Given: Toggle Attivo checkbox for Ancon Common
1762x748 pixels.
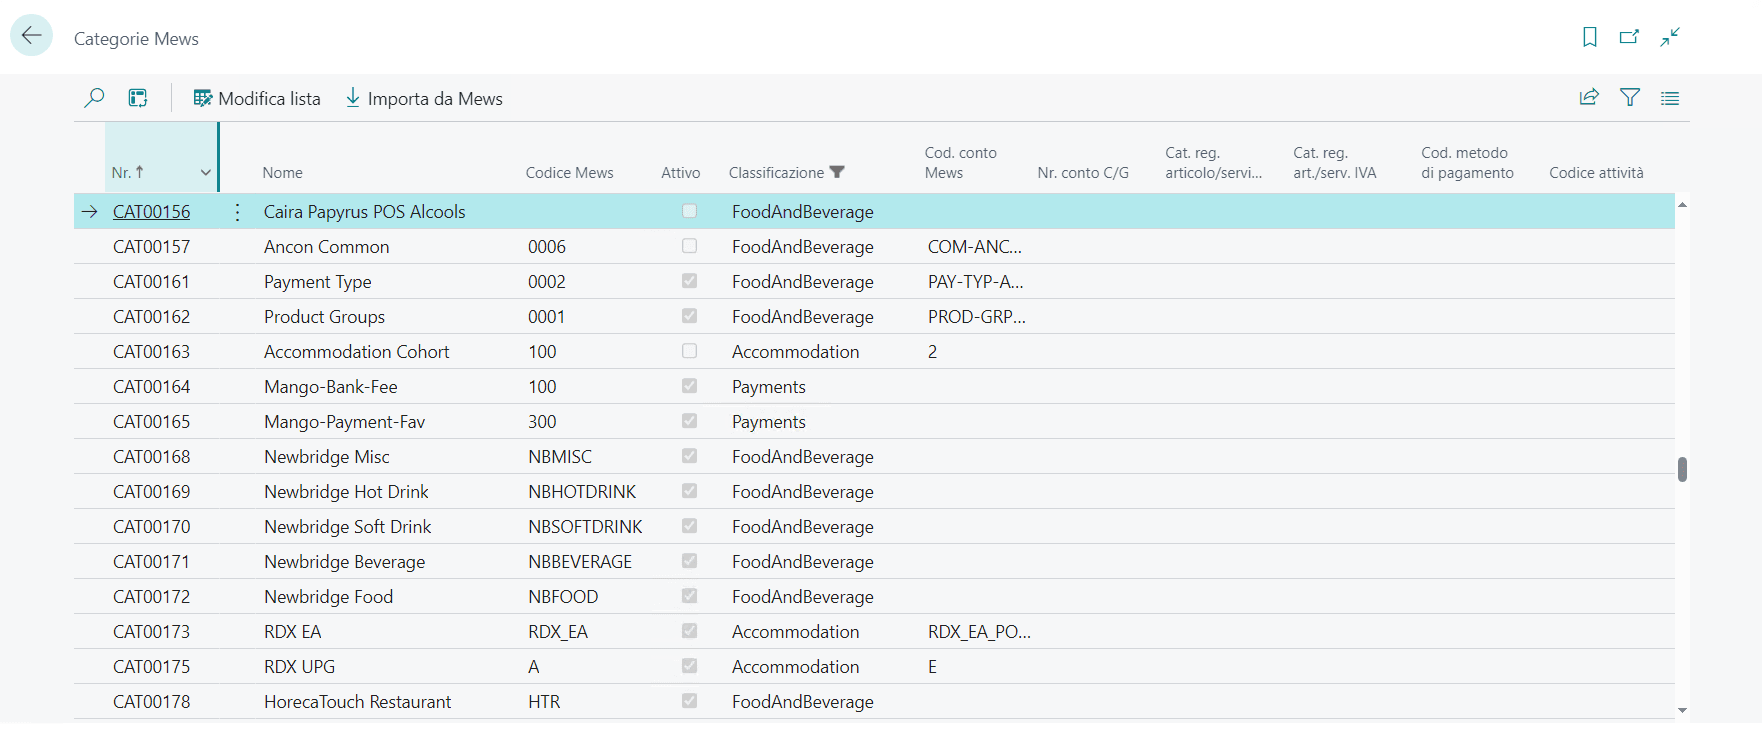Looking at the screenshot, I should coord(689,246).
